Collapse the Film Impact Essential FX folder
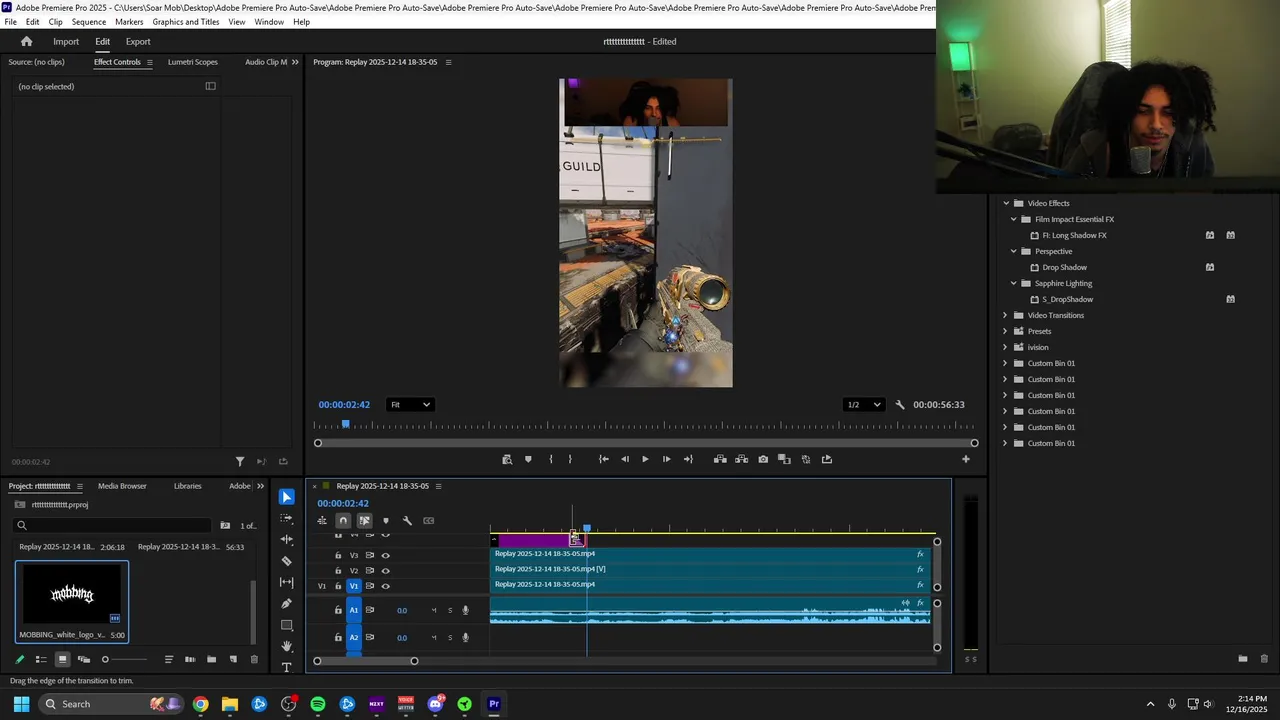1280x720 pixels. point(1013,219)
